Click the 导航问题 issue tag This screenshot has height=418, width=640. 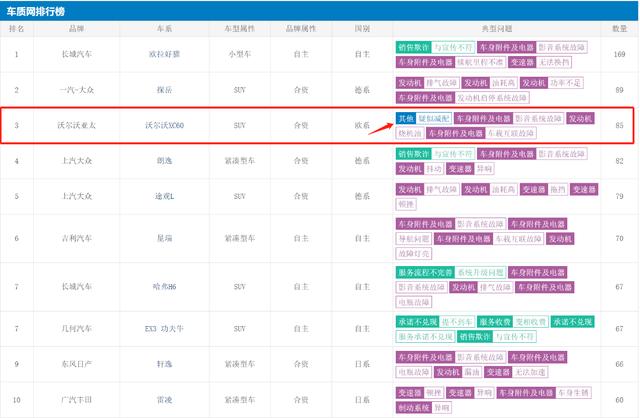(x=414, y=239)
